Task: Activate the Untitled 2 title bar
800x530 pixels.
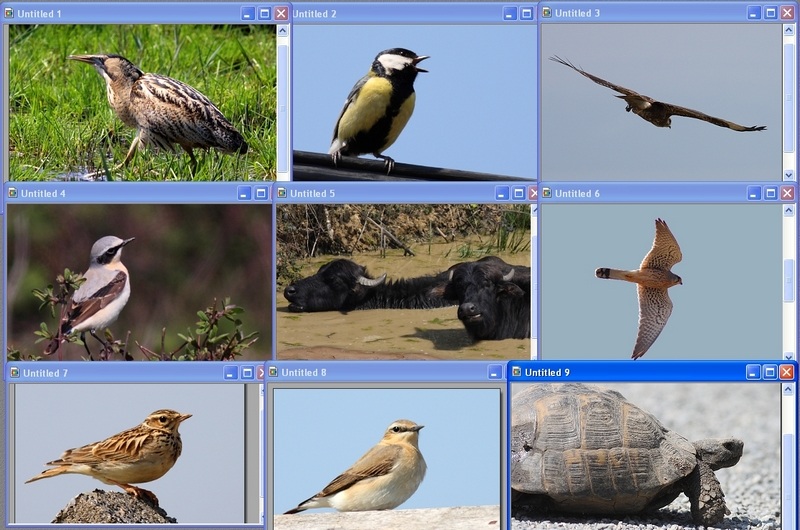Action: click(x=400, y=14)
